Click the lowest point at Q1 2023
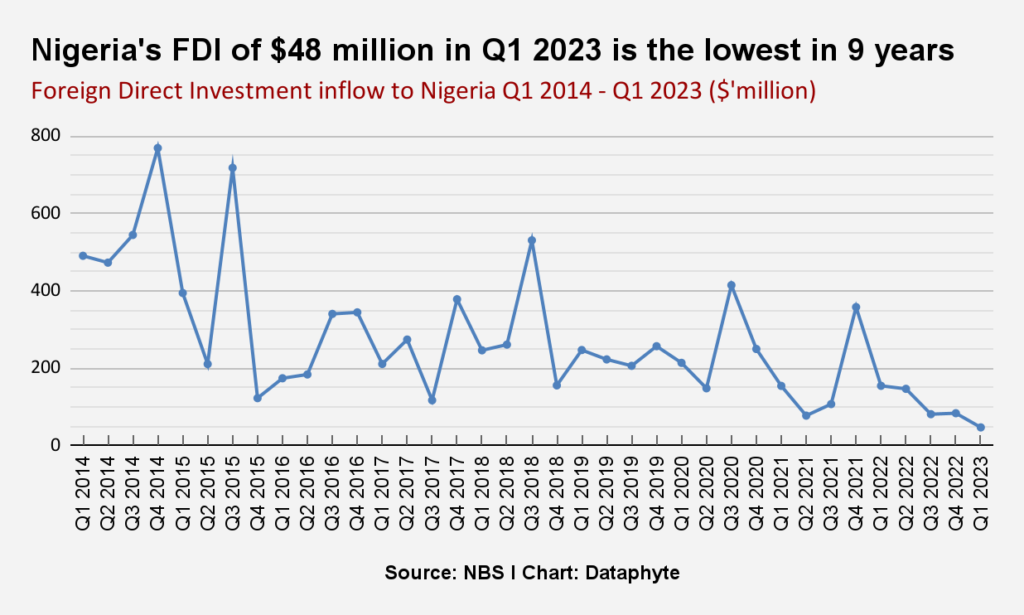This screenshot has width=1024, height=615. (982, 427)
